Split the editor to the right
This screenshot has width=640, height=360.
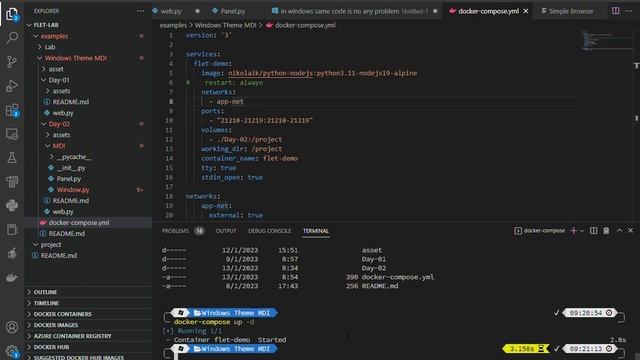click(616, 11)
